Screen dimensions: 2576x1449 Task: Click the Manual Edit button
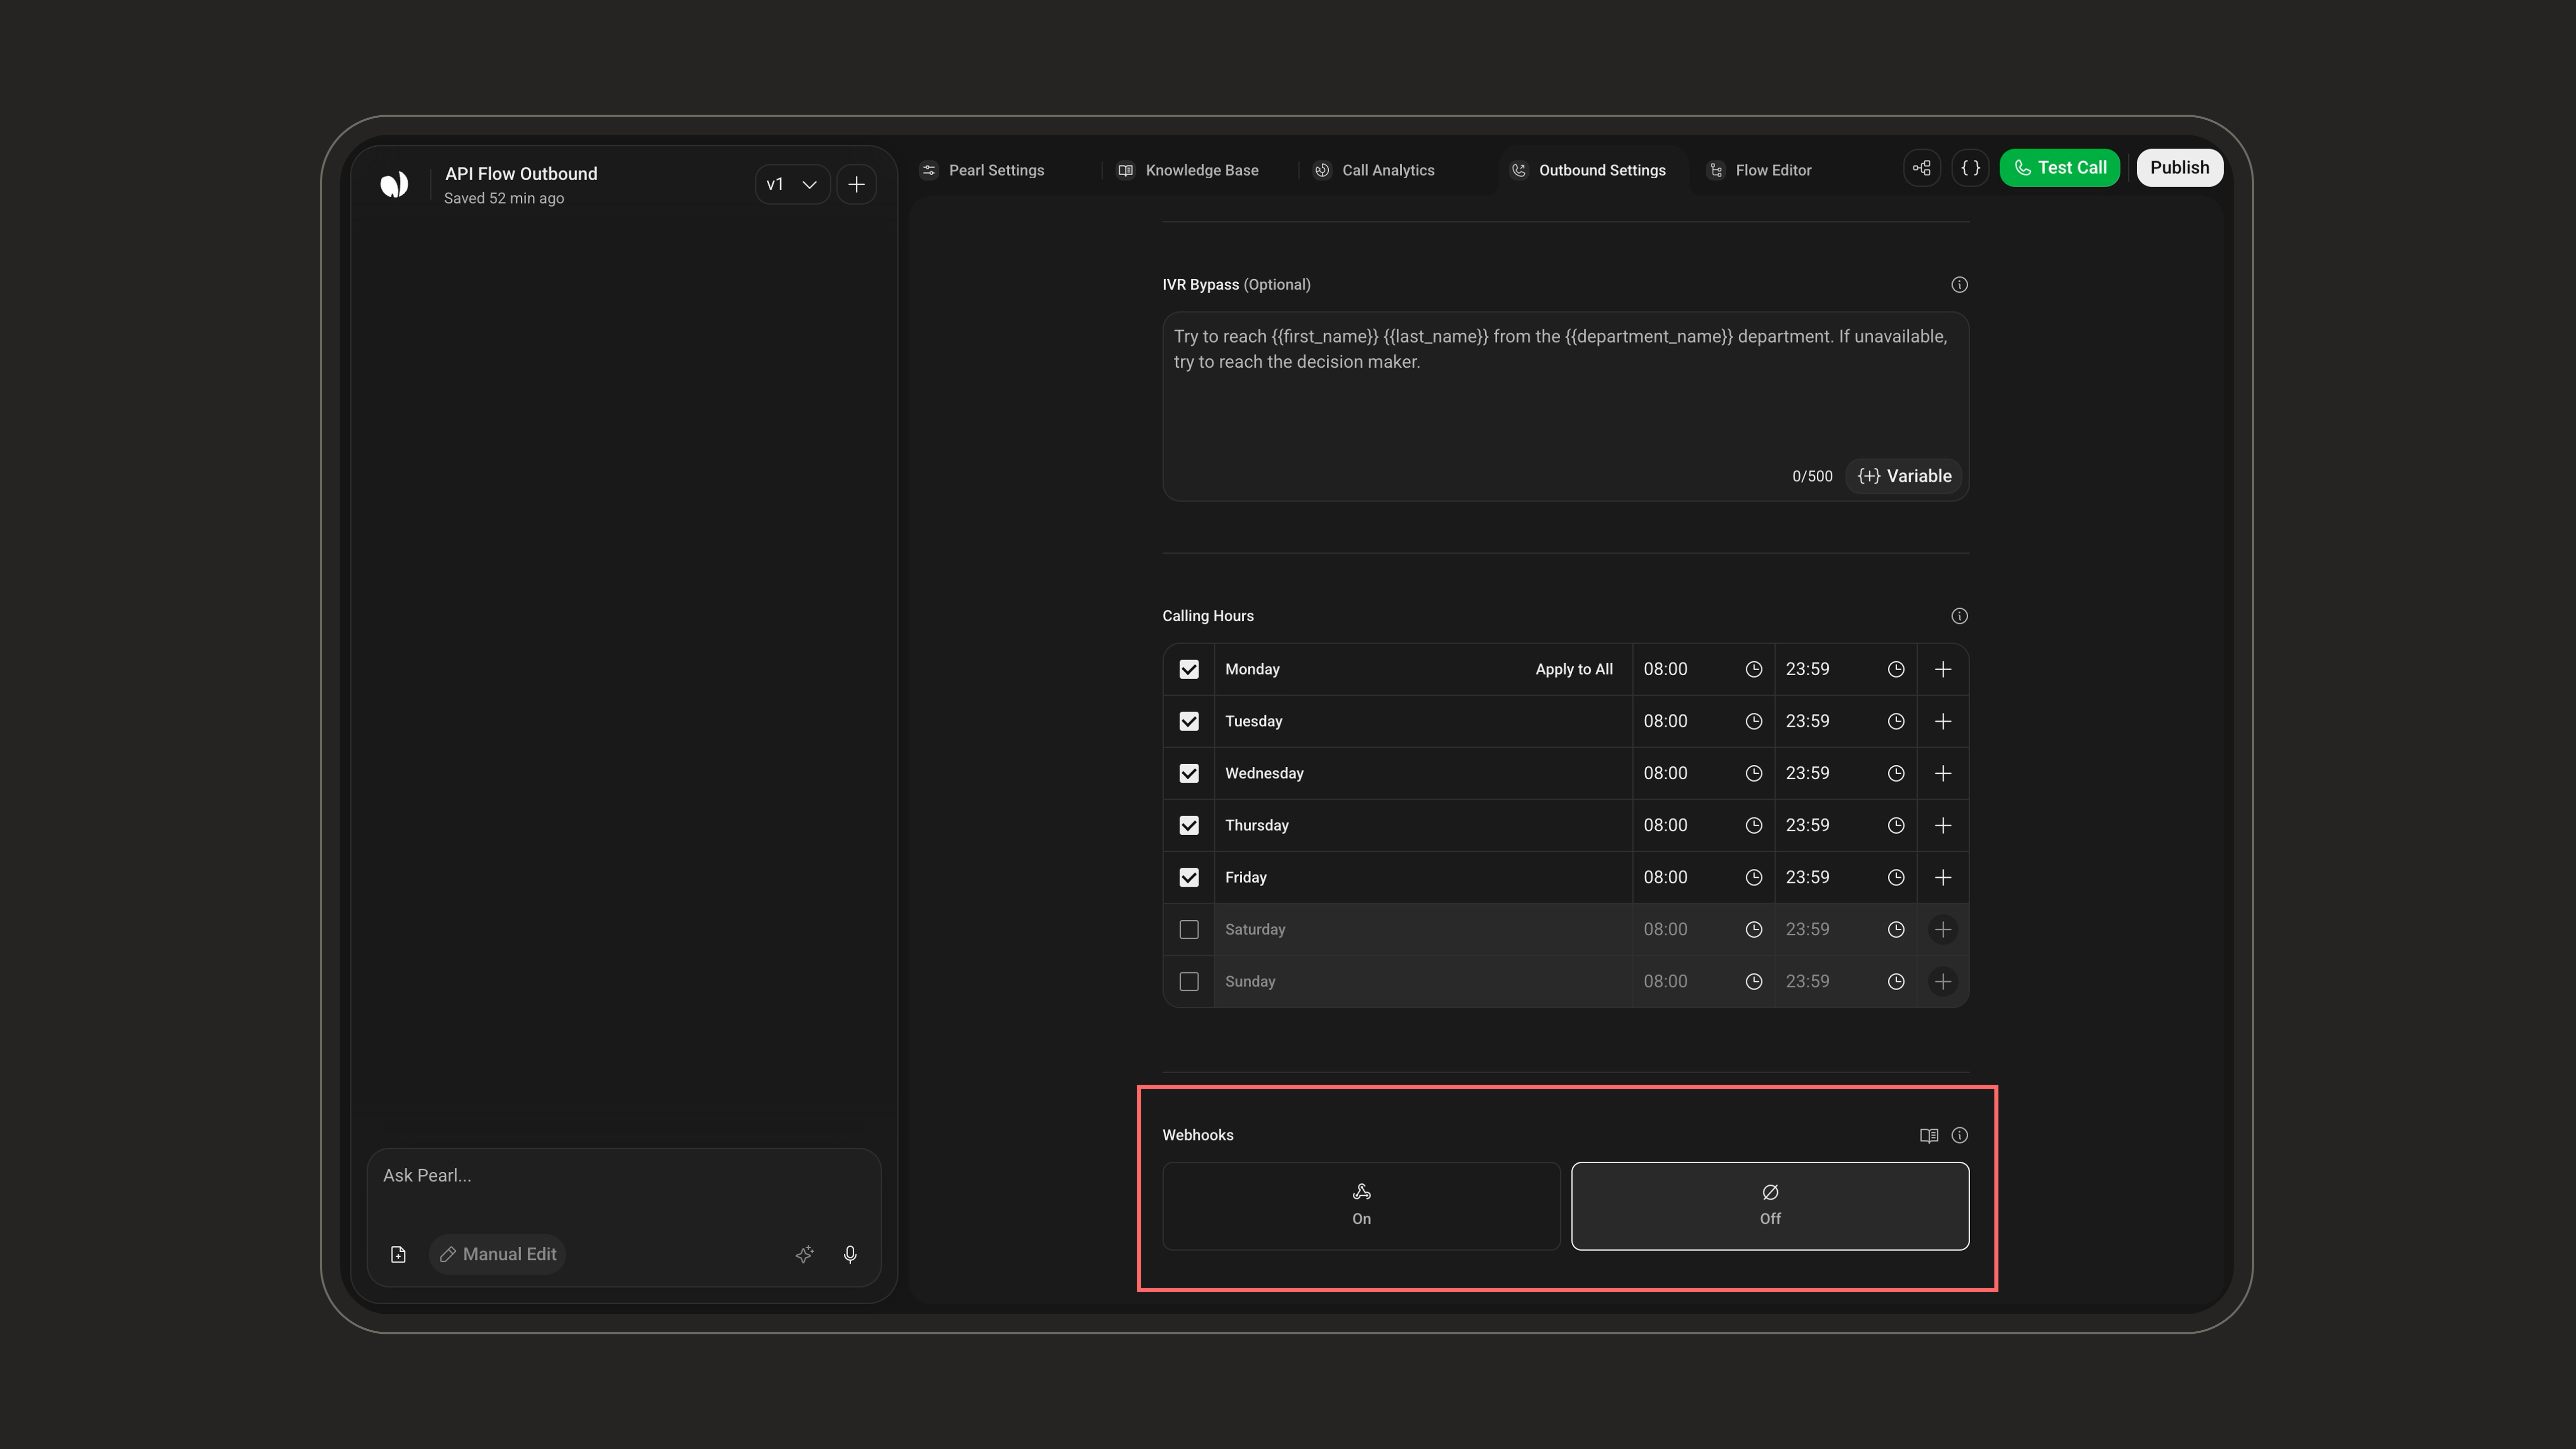point(497,1254)
